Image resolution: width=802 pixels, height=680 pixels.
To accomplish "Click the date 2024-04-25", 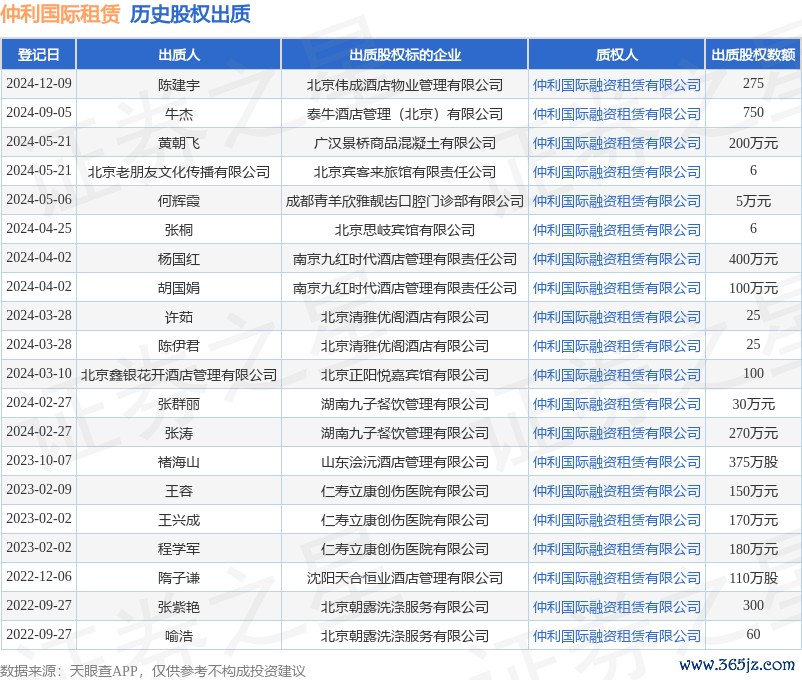I will (x=39, y=228).
